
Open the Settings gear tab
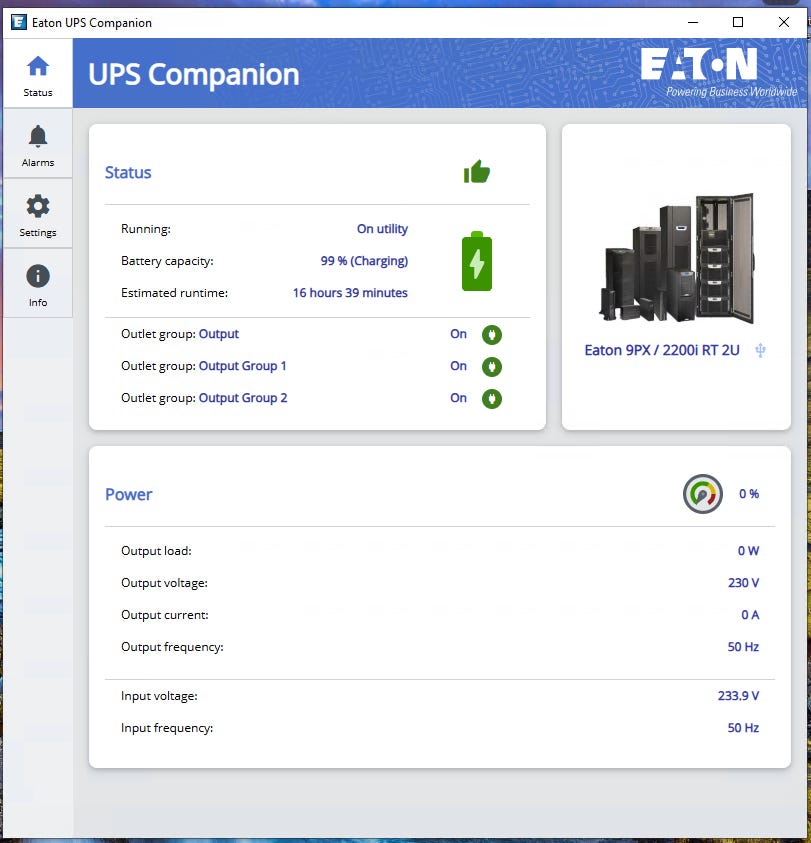(38, 213)
